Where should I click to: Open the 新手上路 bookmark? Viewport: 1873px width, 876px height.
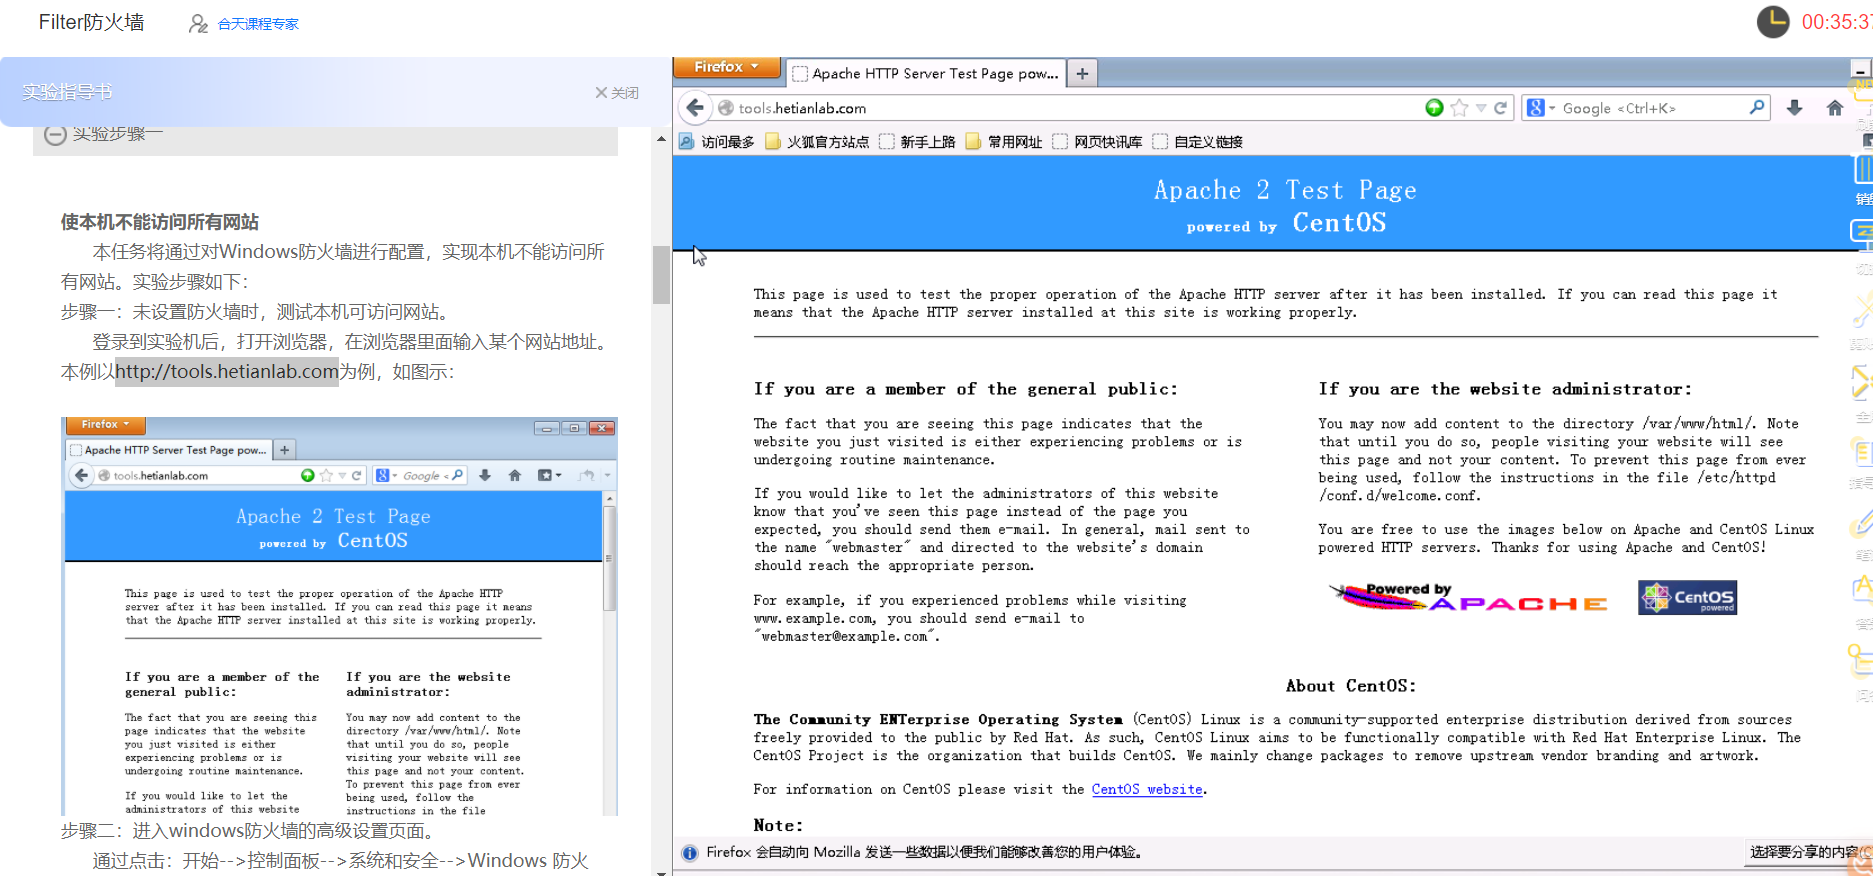[917, 142]
